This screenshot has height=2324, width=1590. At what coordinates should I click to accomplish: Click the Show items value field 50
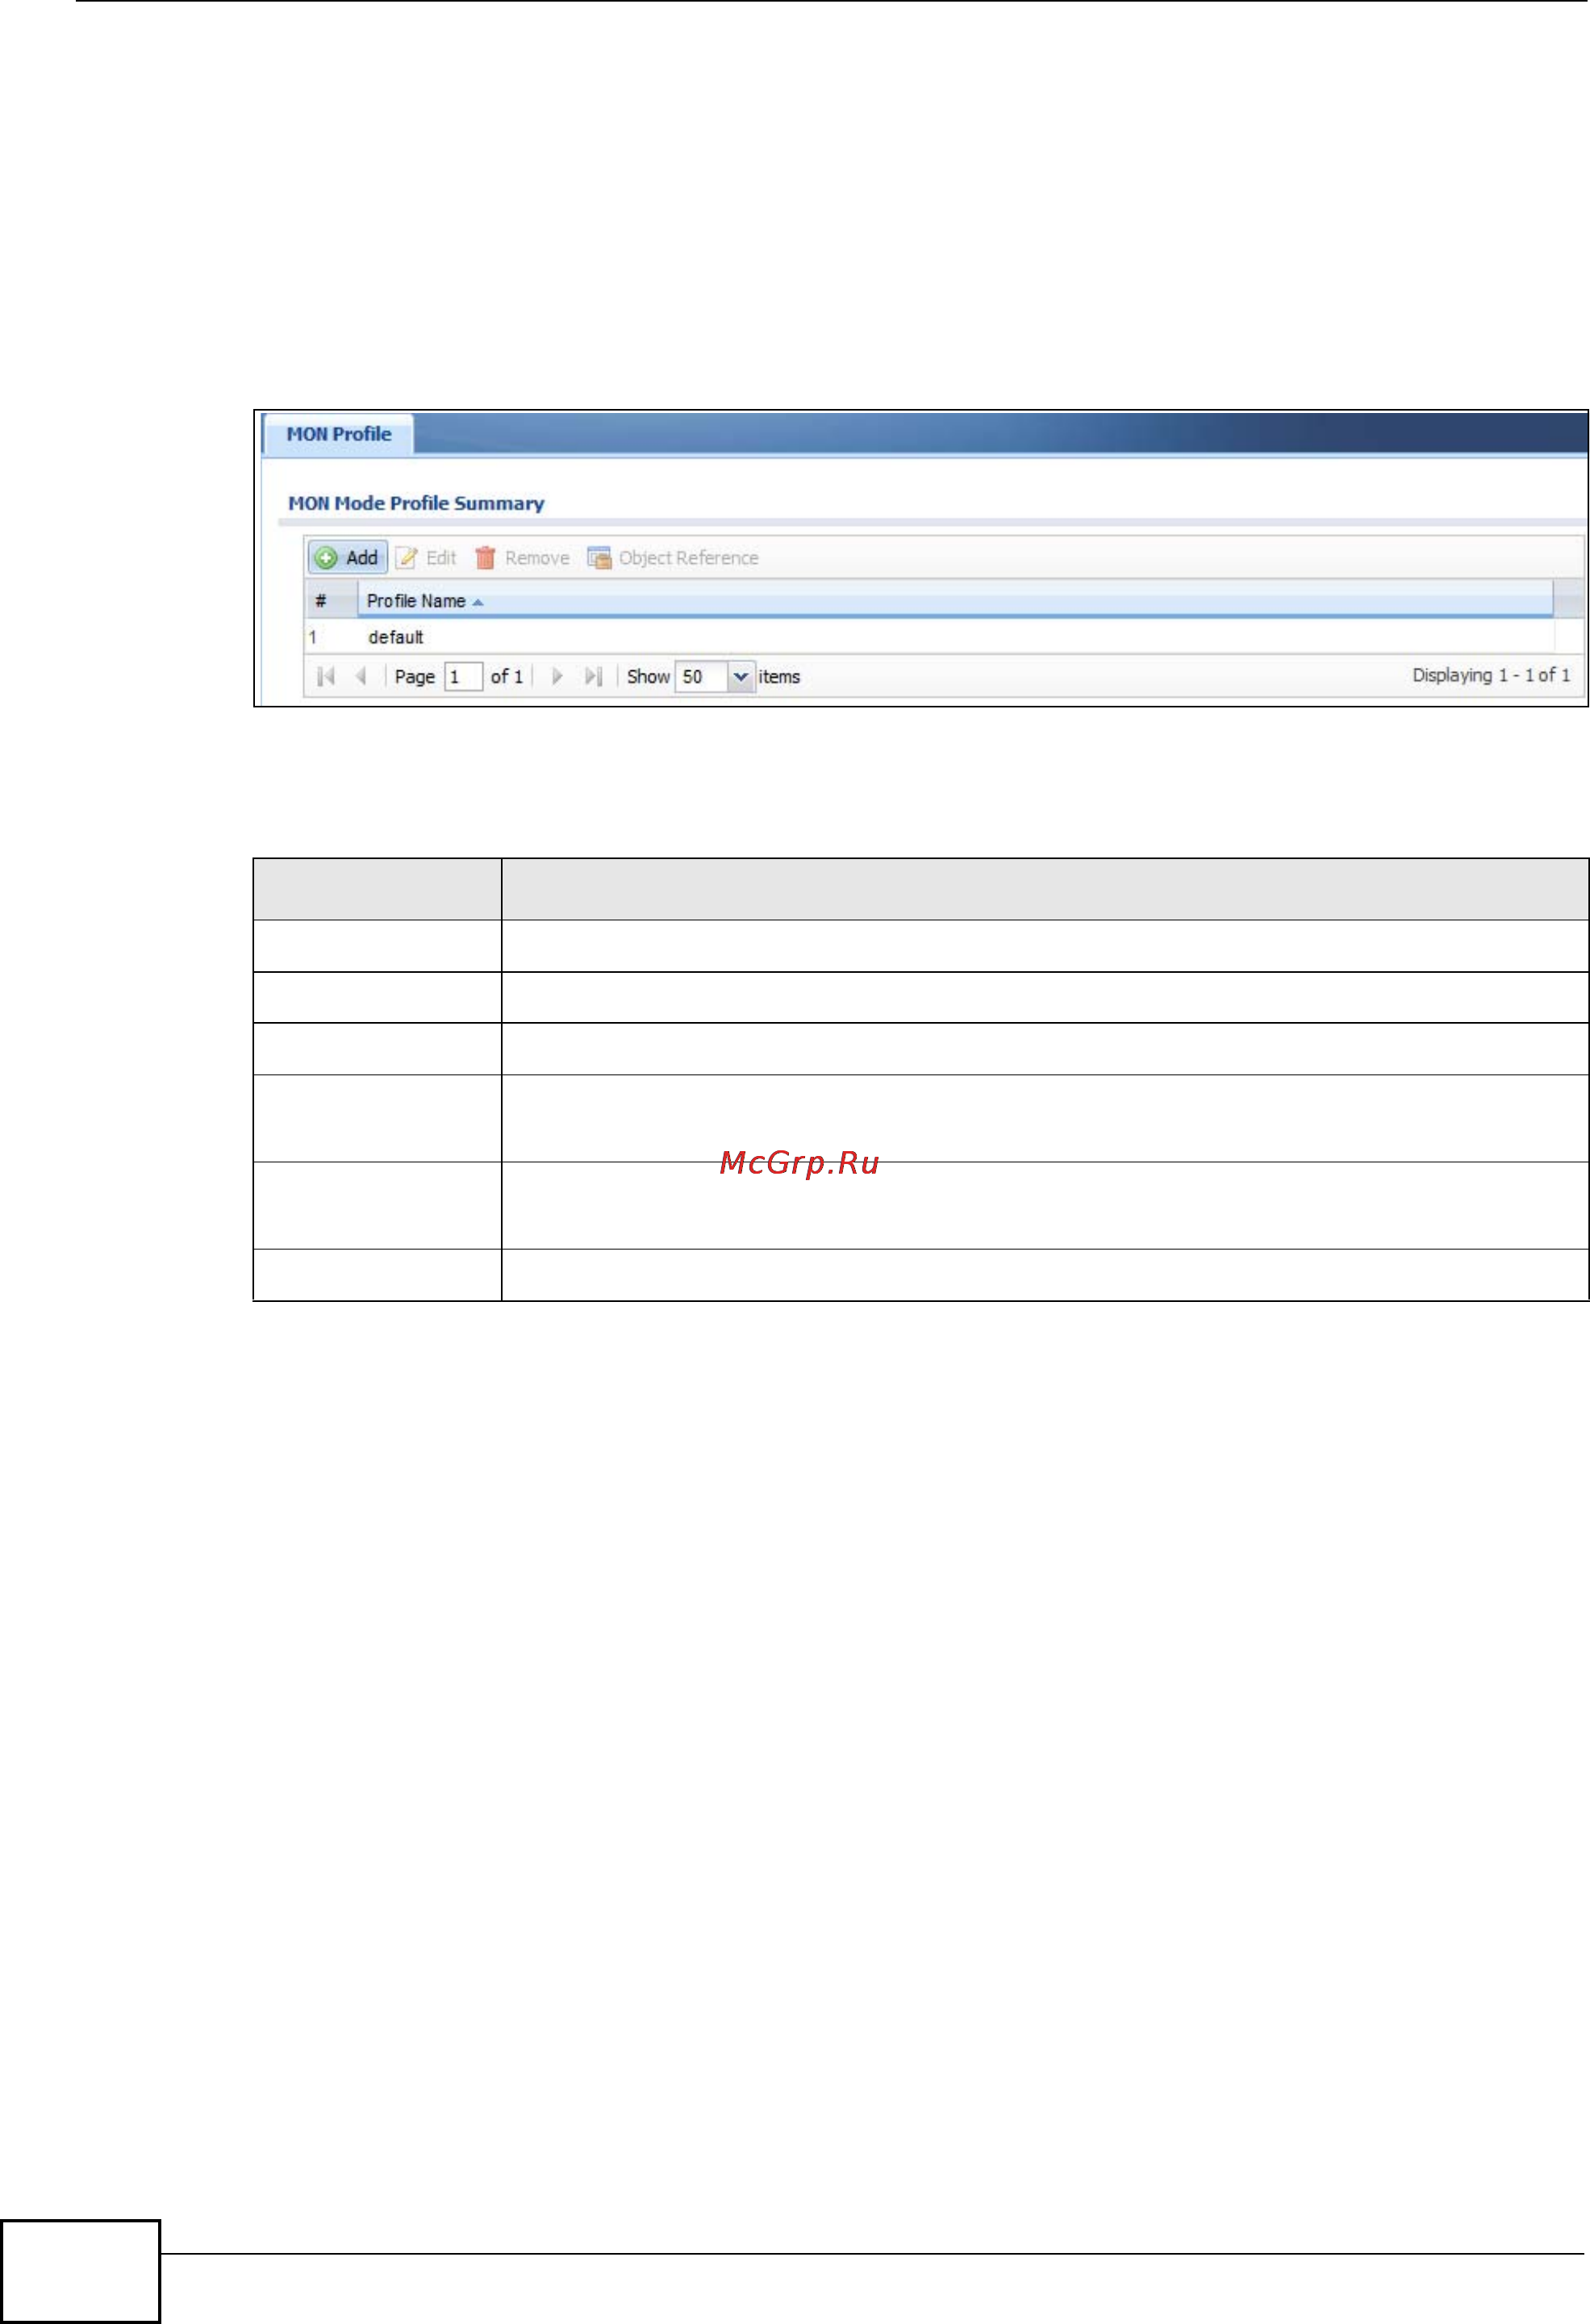(703, 677)
